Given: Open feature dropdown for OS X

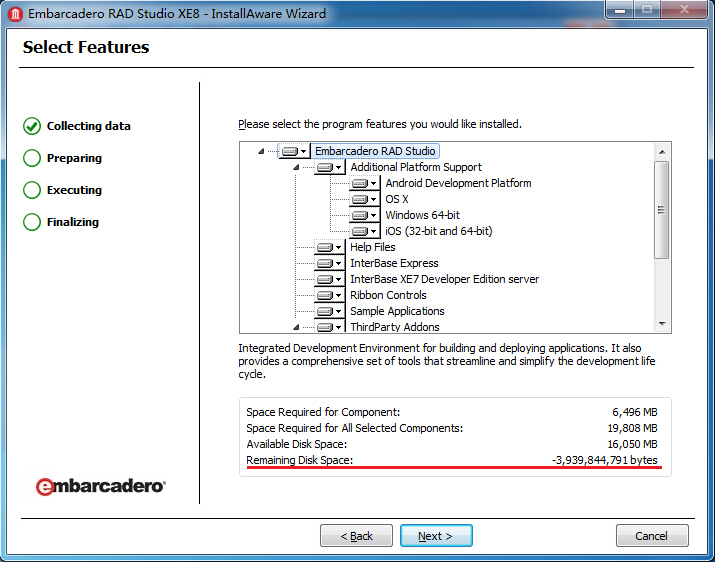Looking at the screenshot, I should 364,199.
